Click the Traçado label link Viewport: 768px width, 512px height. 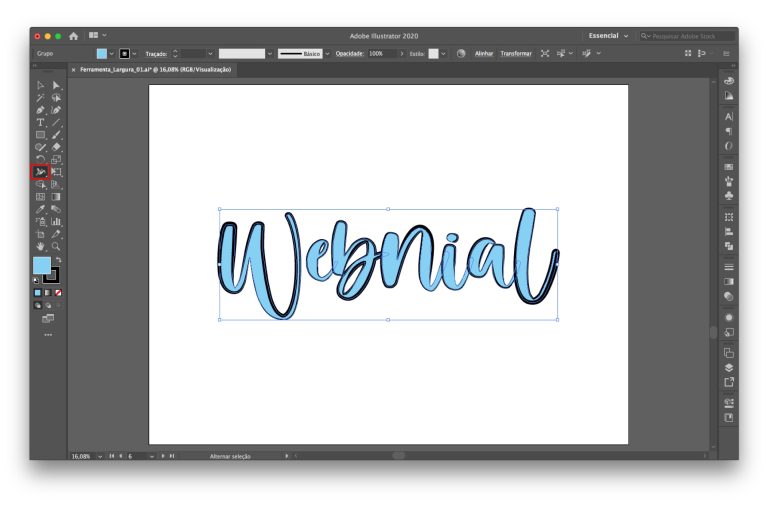[x=156, y=54]
